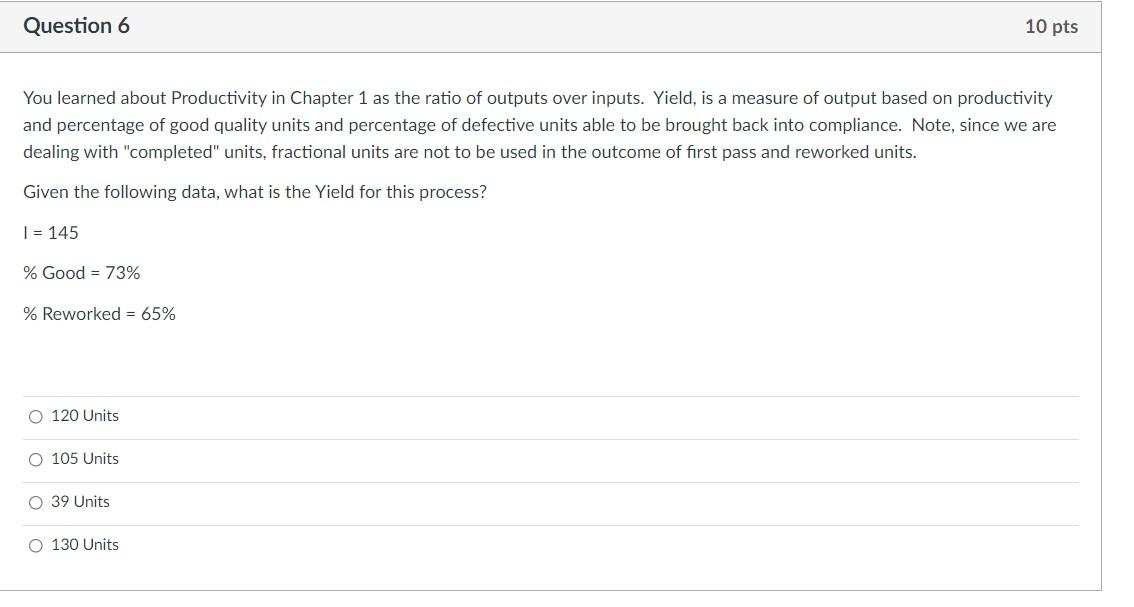Click the 105 Units option label
Image resolution: width=1134 pixels, height=607 pixels.
click(x=84, y=458)
